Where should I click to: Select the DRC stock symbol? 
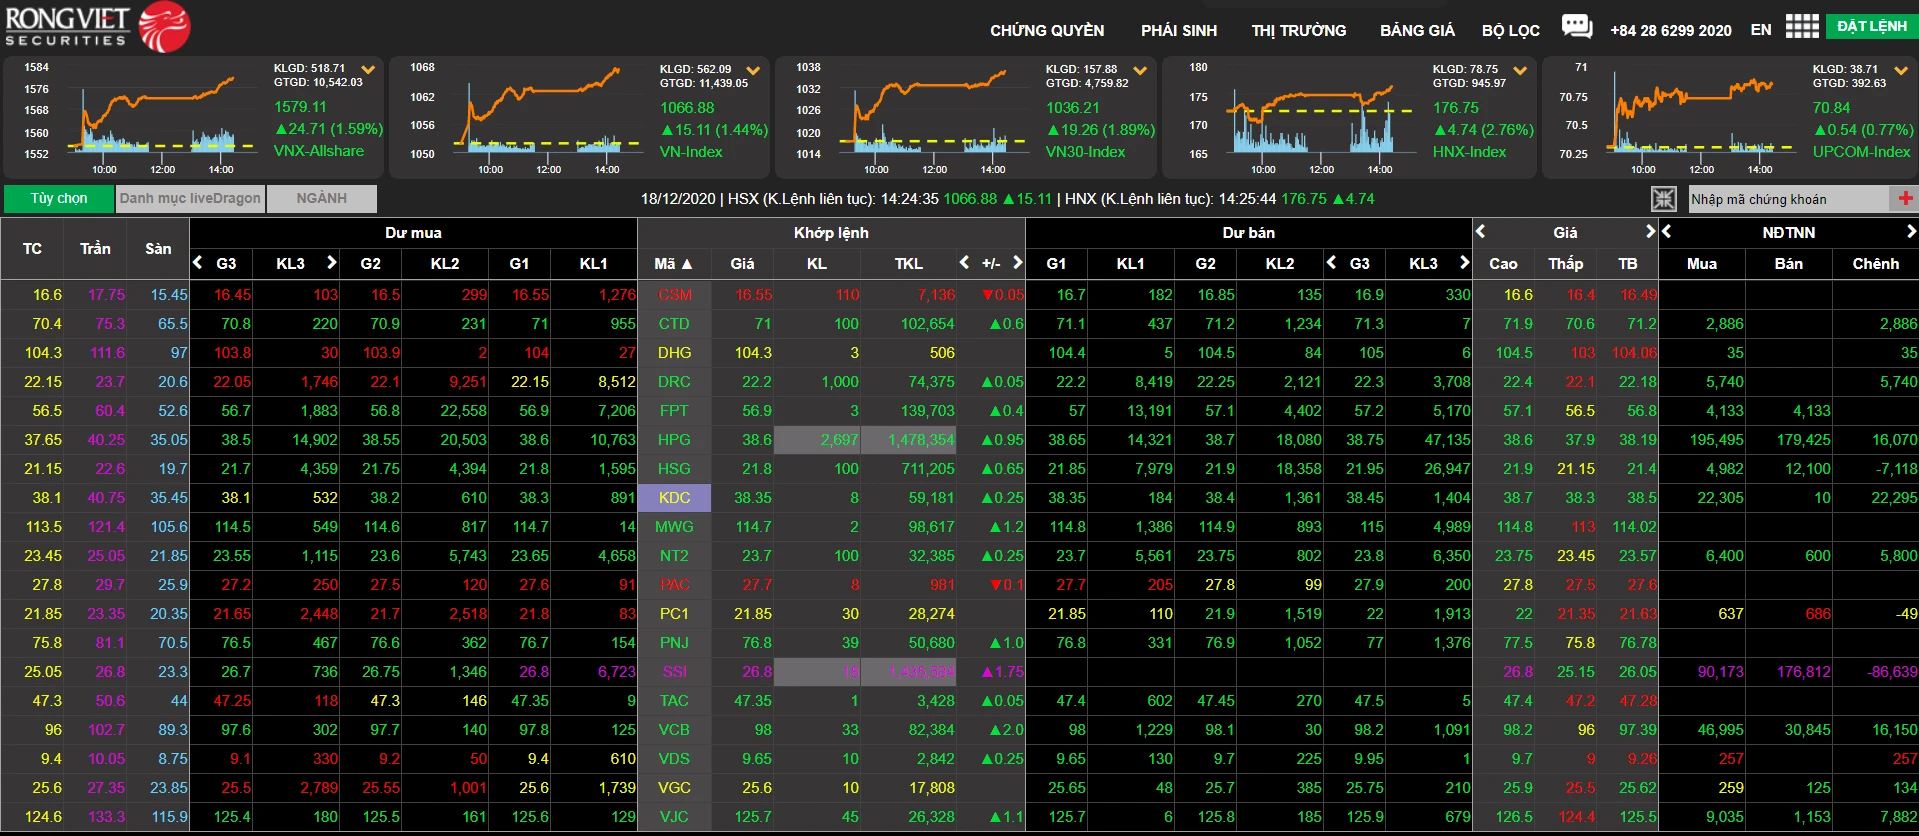pyautogui.click(x=674, y=381)
